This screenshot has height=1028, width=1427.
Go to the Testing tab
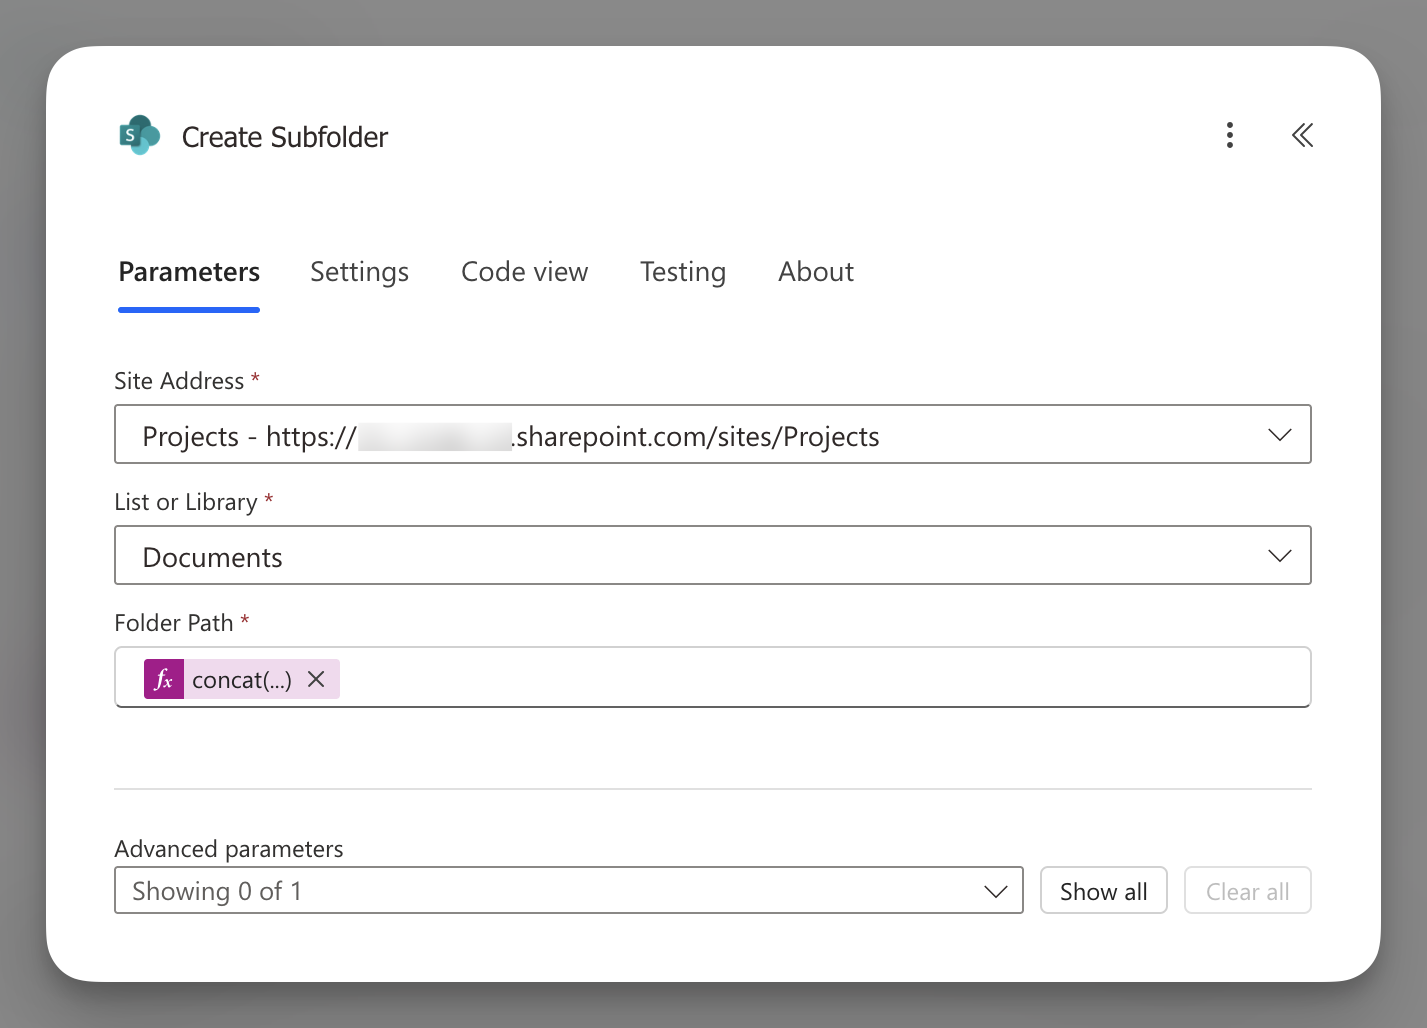tap(682, 272)
